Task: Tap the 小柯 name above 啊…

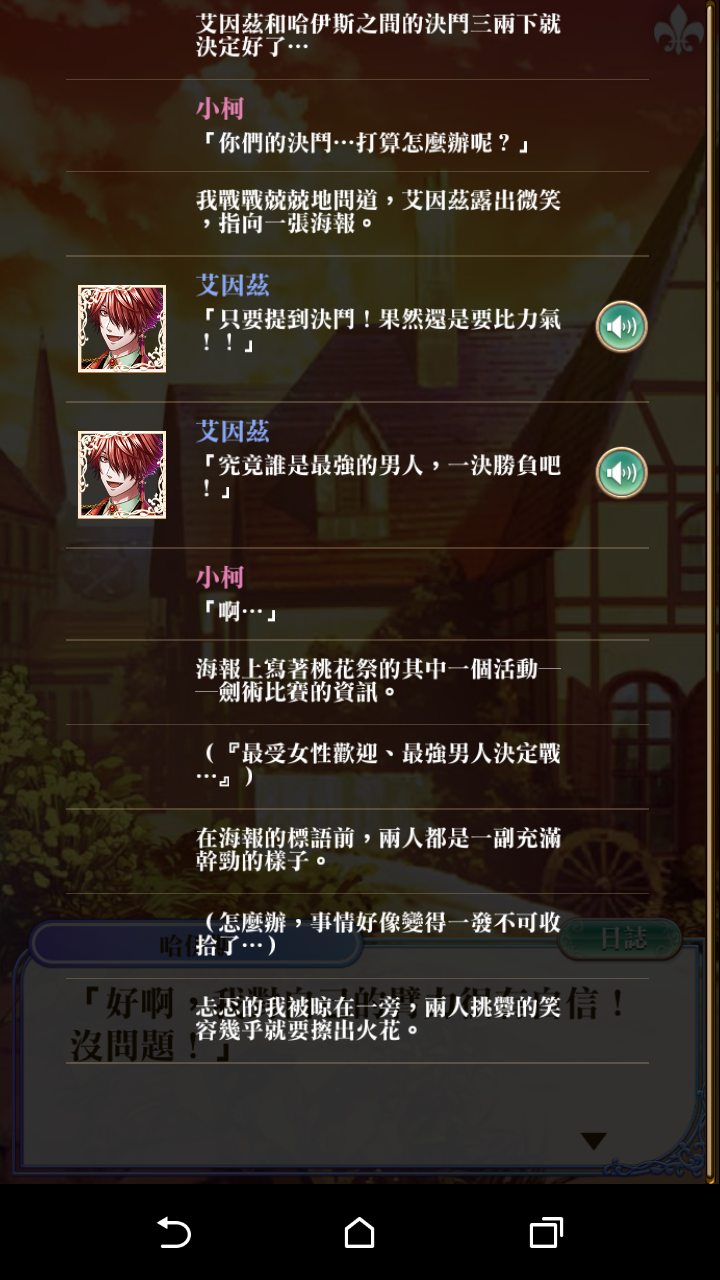Action: click(220, 577)
